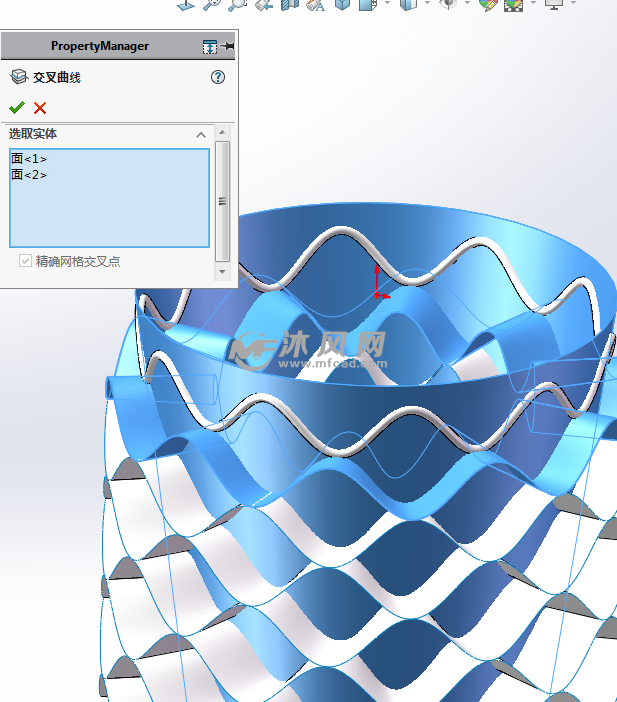This screenshot has height=702, width=617.
Task: Click the PropertyManager panel title
Action: [100, 46]
